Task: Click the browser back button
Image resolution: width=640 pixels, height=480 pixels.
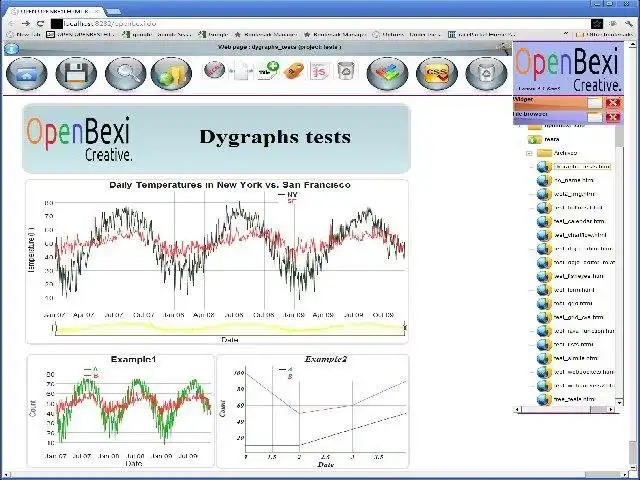Action: [12, 24]
